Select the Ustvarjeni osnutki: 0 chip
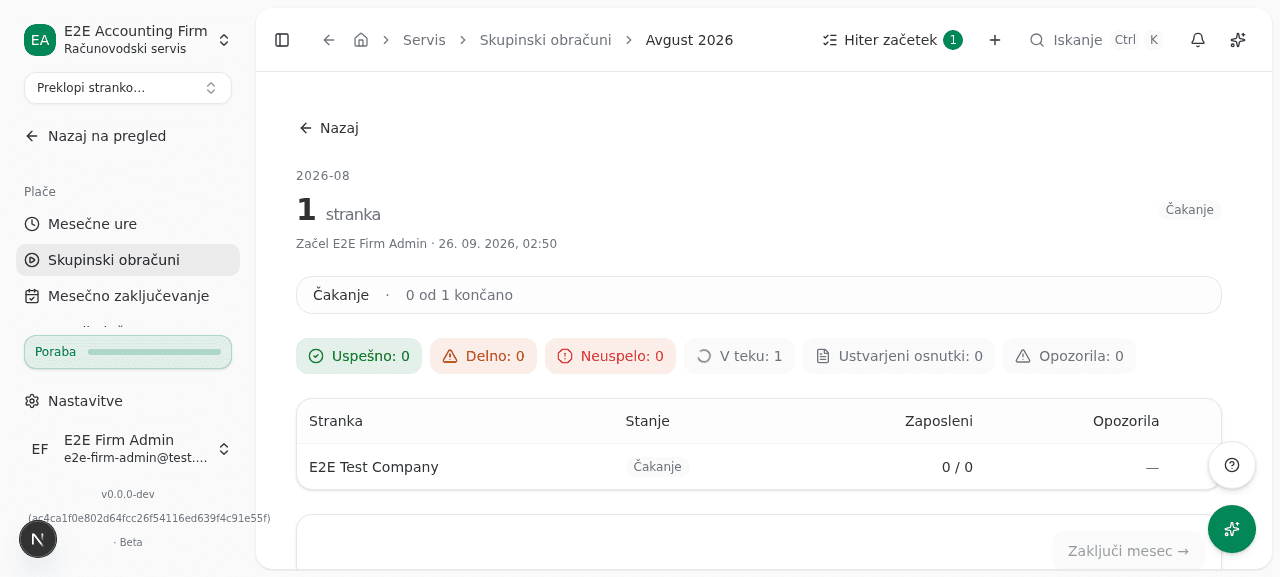 pyautogui.click(x=899, y=356)
